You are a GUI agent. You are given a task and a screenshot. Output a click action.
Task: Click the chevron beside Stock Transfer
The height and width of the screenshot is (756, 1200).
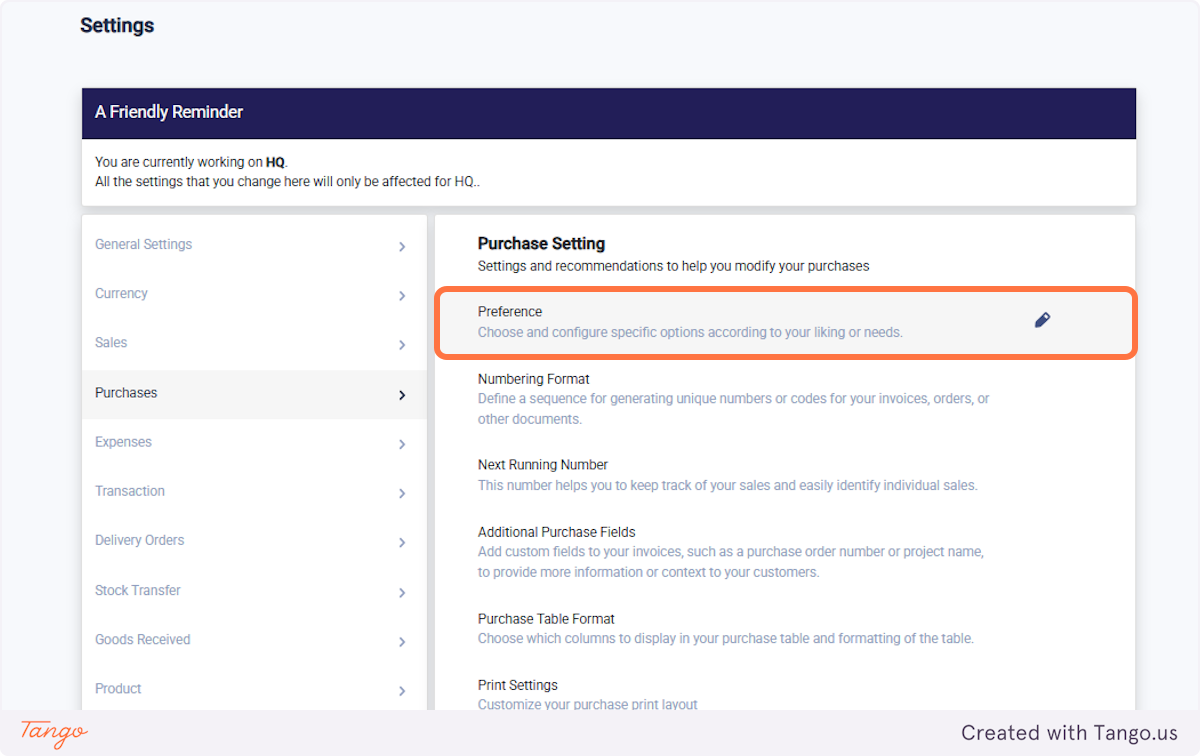click(x=402, y=592)
